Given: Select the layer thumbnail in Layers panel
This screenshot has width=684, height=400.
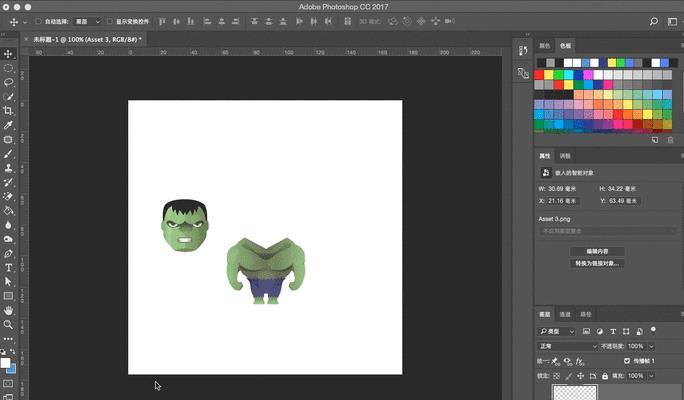Looking at the screenshot, I should (575, 392).
